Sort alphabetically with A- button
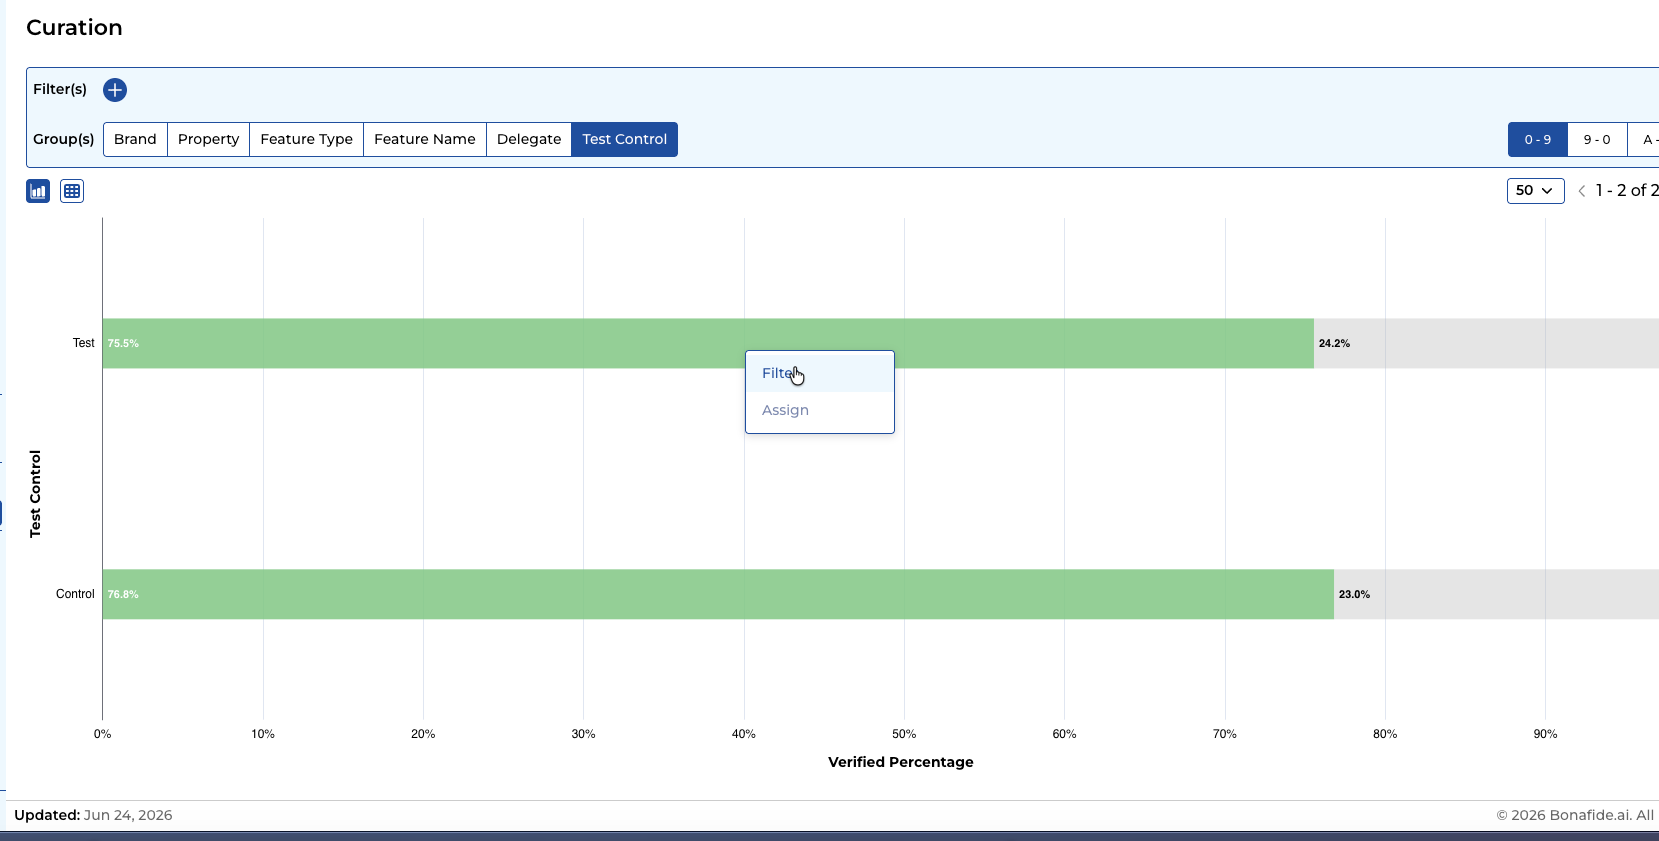 tap(1645, 139)
